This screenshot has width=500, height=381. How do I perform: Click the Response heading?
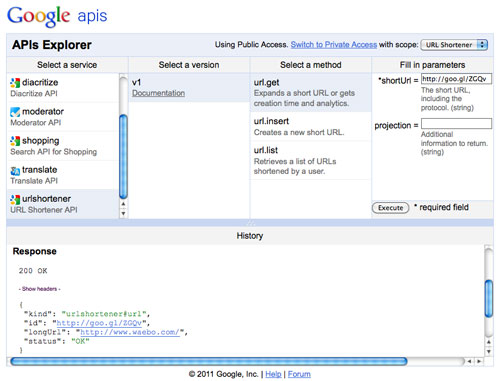(35, 251)
